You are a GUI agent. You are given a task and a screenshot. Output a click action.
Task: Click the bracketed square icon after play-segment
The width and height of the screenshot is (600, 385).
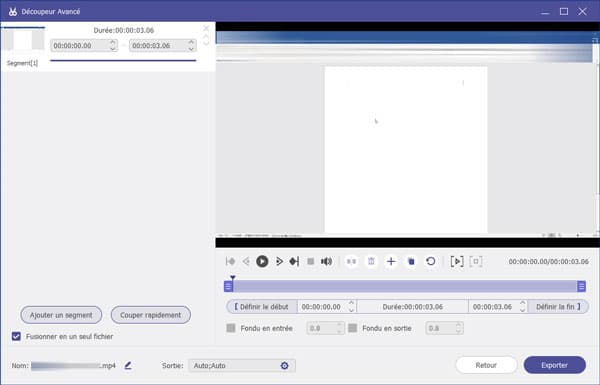click(x=476, y=261)
